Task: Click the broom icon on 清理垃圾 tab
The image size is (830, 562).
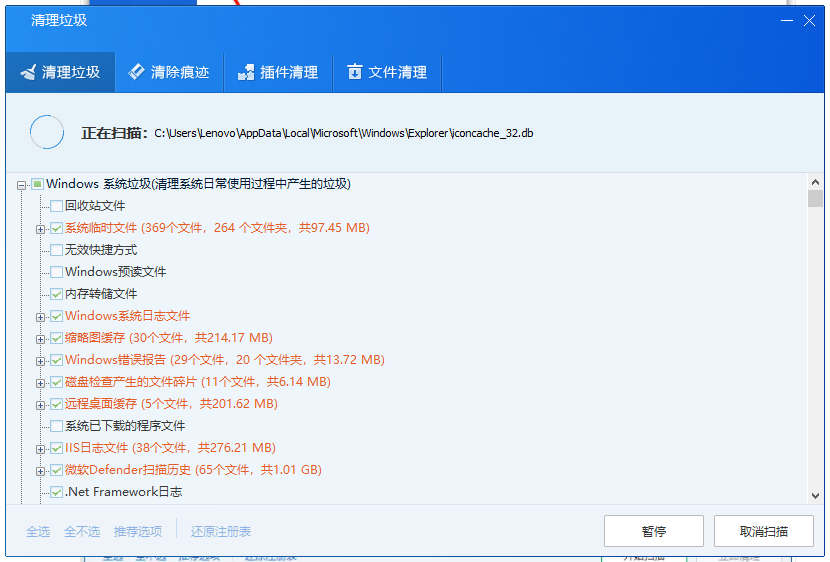Action: 29,72
